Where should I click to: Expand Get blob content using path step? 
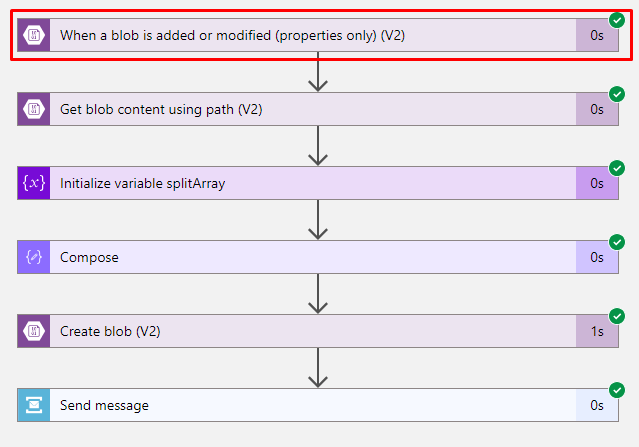[x=318, y=109]
